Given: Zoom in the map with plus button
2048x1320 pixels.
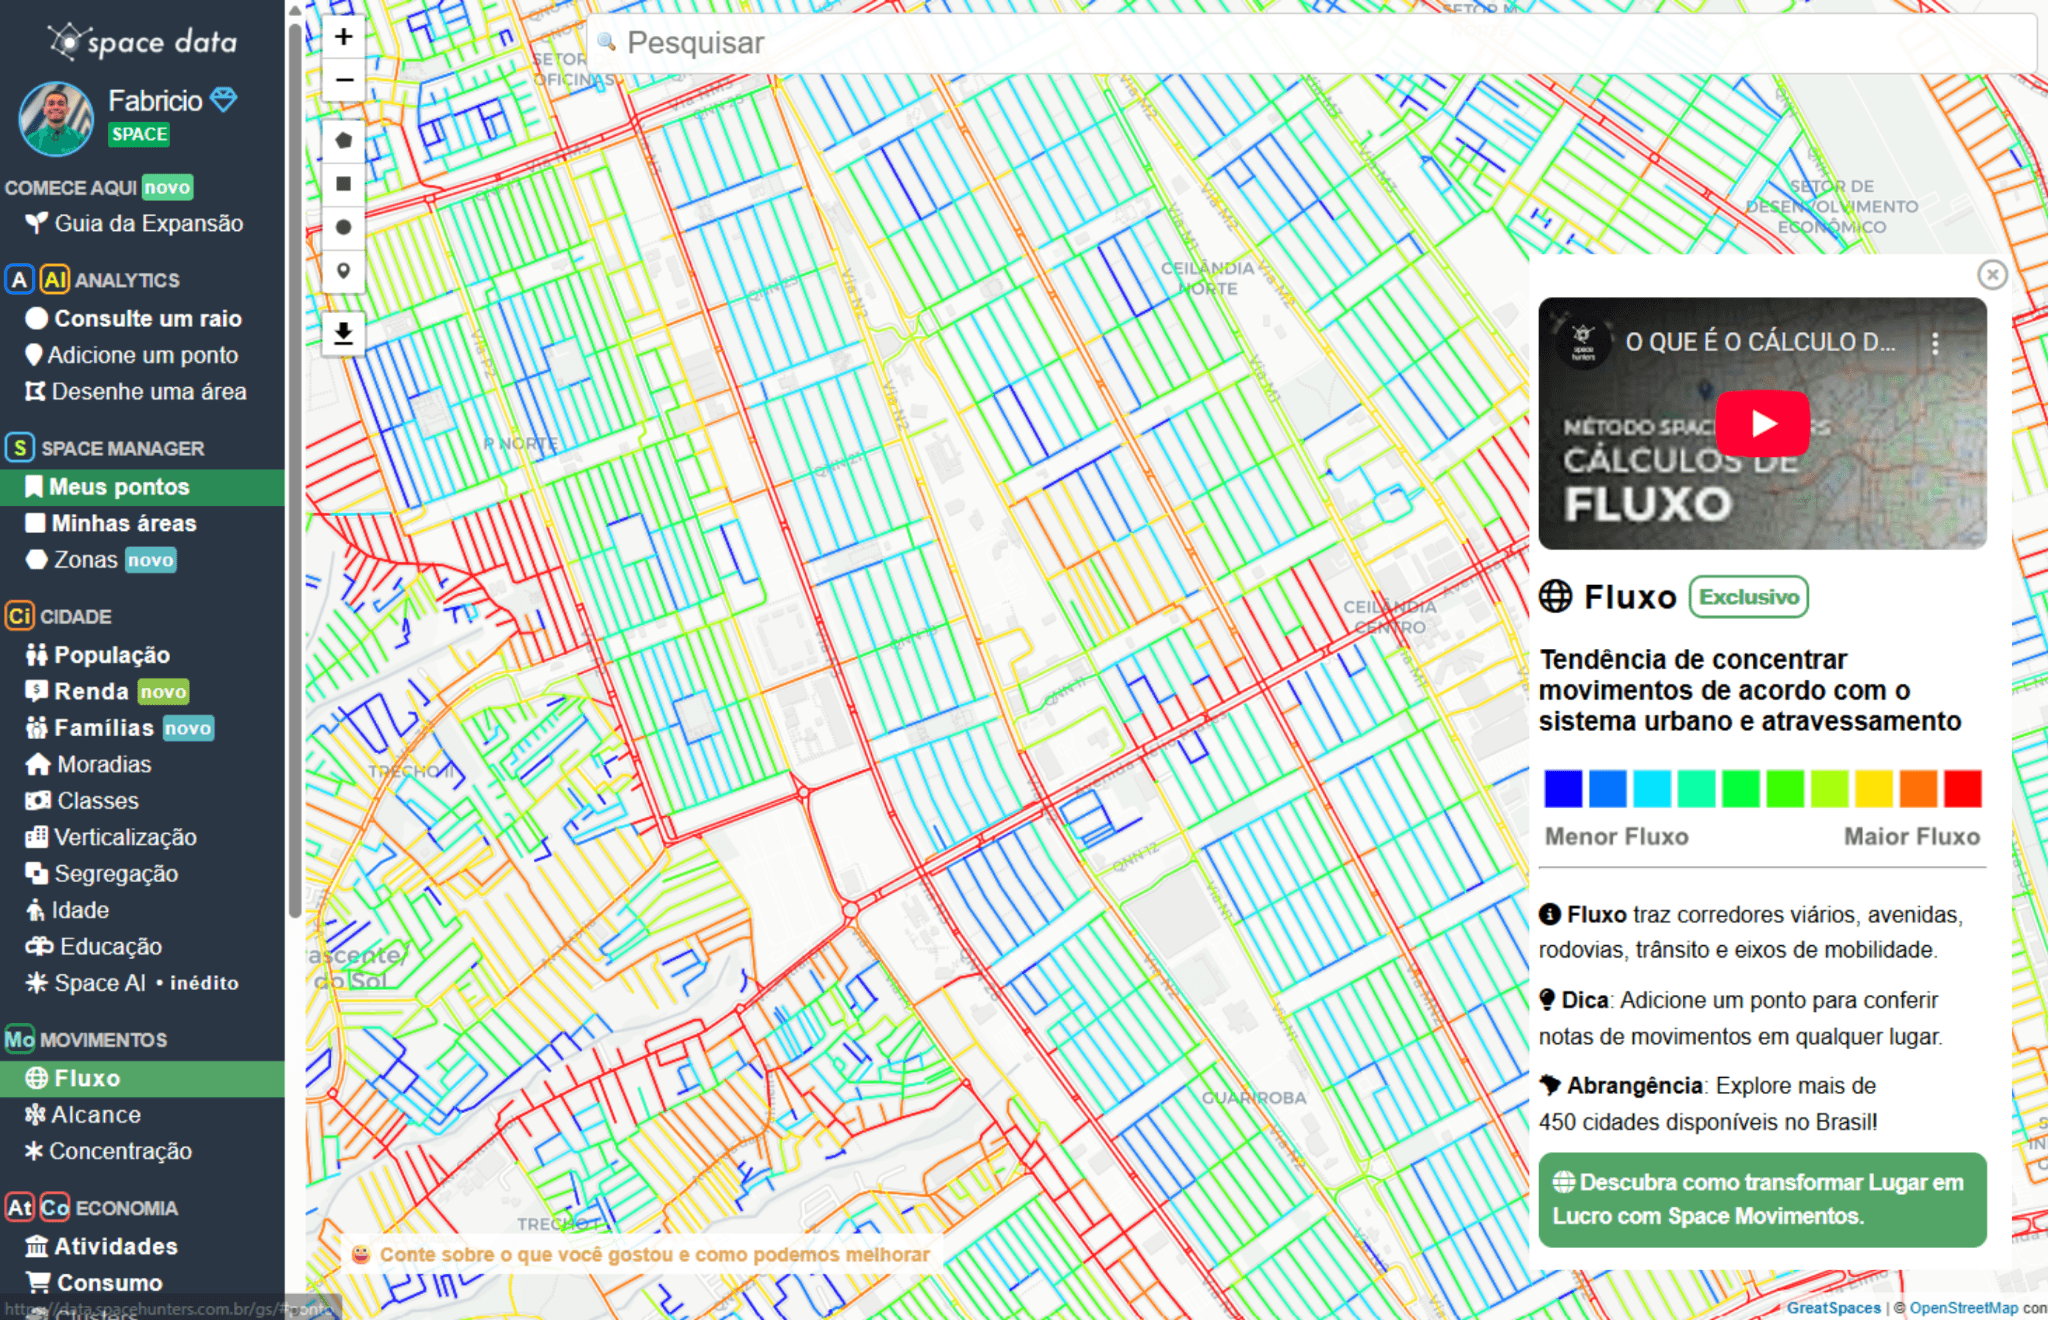Looking at the screenshot, I should (343, 37).
